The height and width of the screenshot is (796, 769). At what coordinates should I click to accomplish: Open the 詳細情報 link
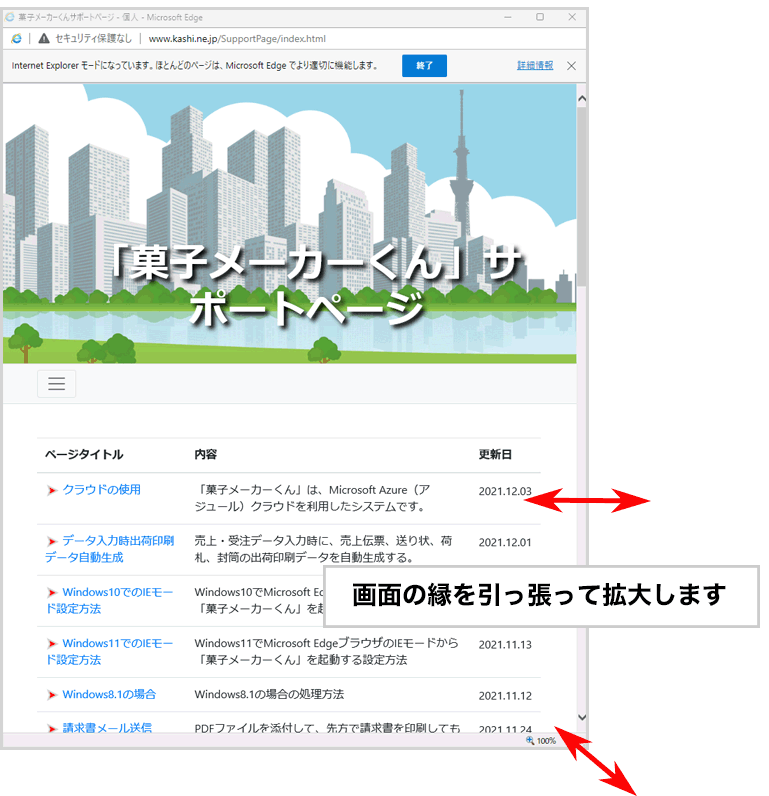(535, 65)
